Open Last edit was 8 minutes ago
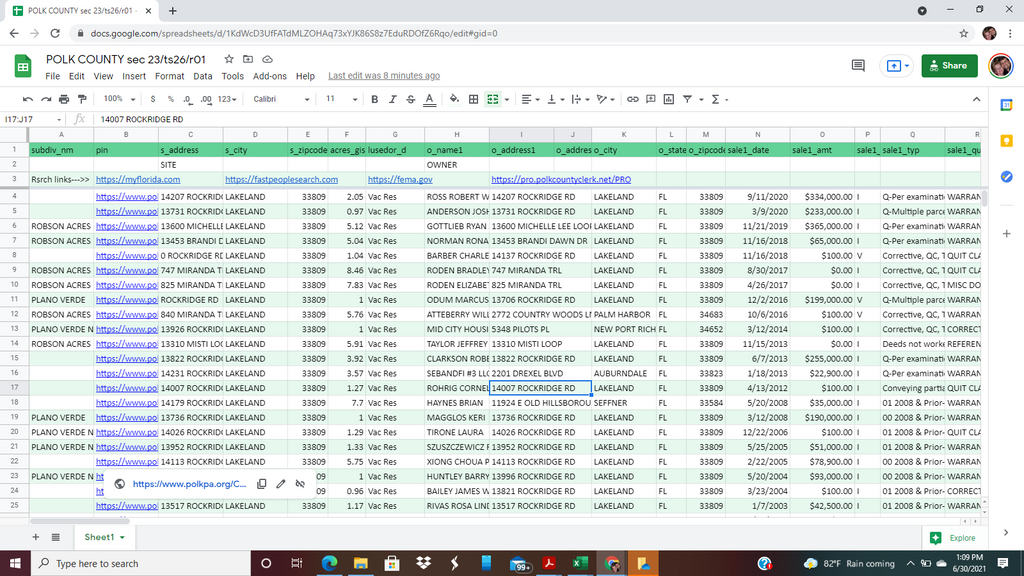This screenshot has height=576, width=1024. tap(384, 76)
